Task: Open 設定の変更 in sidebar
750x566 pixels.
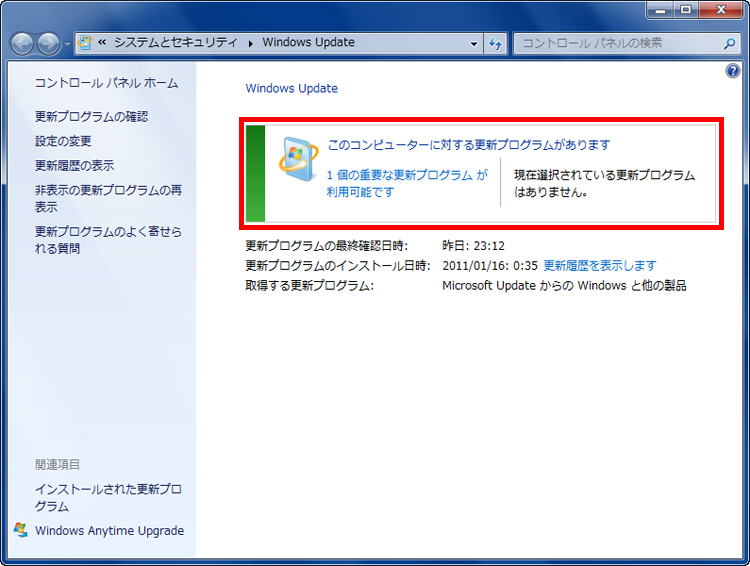Action: 63,141
